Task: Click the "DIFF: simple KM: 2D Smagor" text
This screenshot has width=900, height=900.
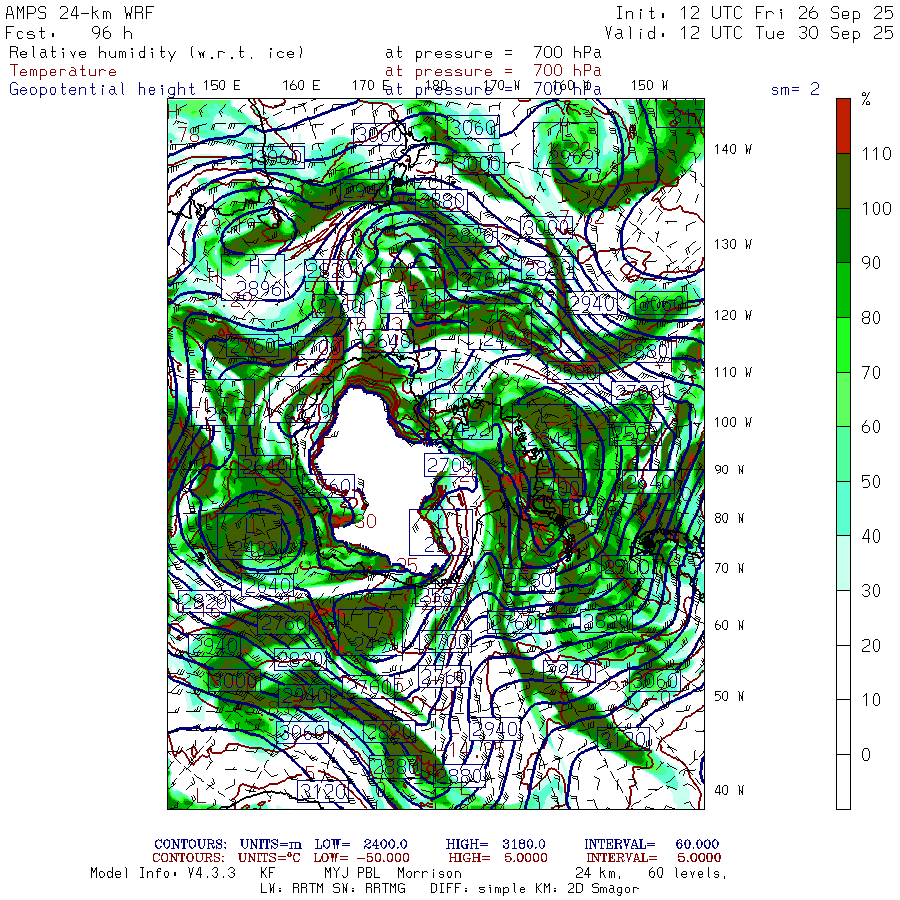Action: tap(534, 889)
